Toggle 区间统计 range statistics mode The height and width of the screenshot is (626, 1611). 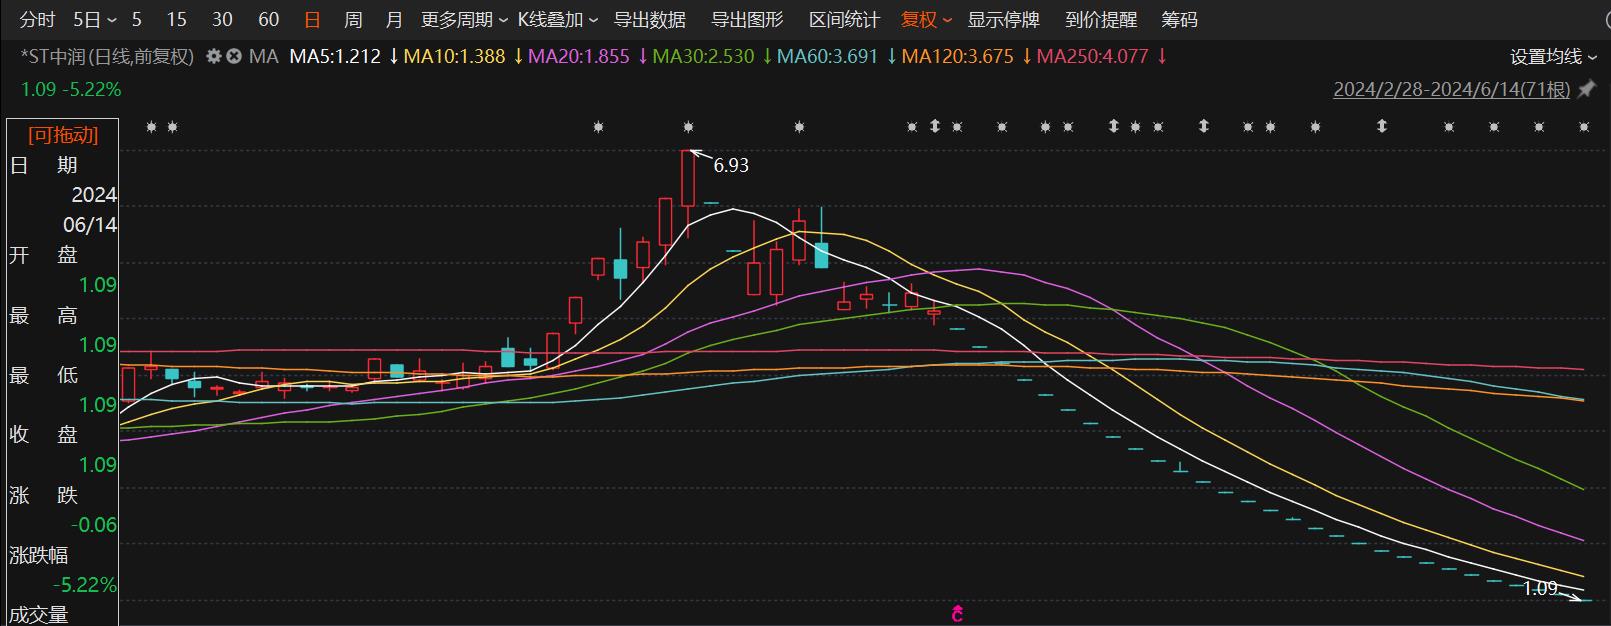[844, 20]
